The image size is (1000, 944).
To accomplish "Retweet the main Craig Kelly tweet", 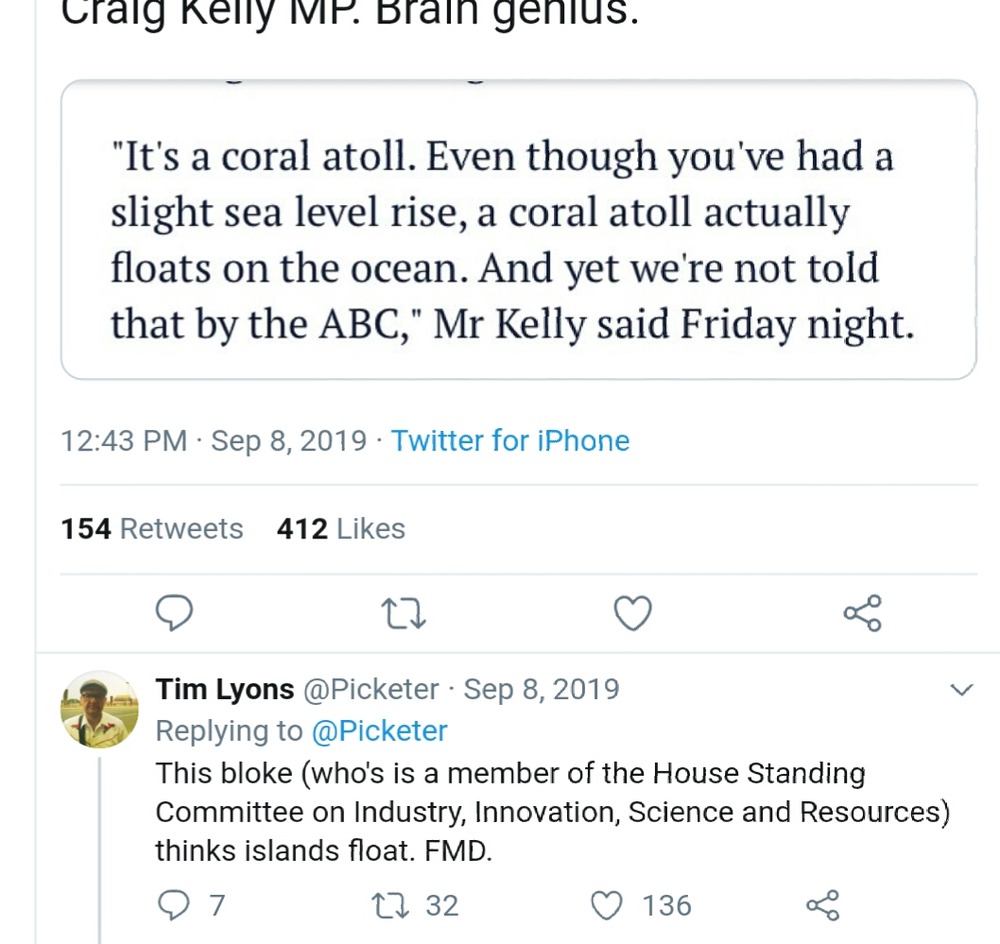I will tap(405, 613).
